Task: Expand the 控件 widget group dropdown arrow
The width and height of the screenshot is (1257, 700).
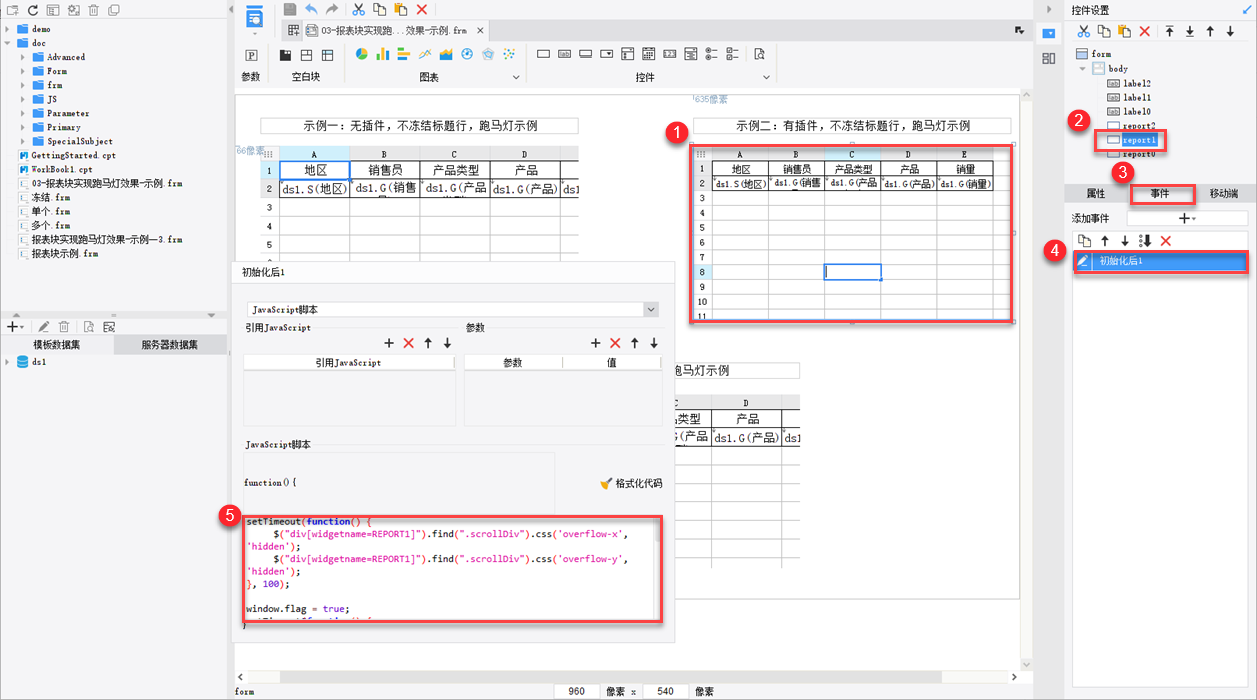Action: 767,77
